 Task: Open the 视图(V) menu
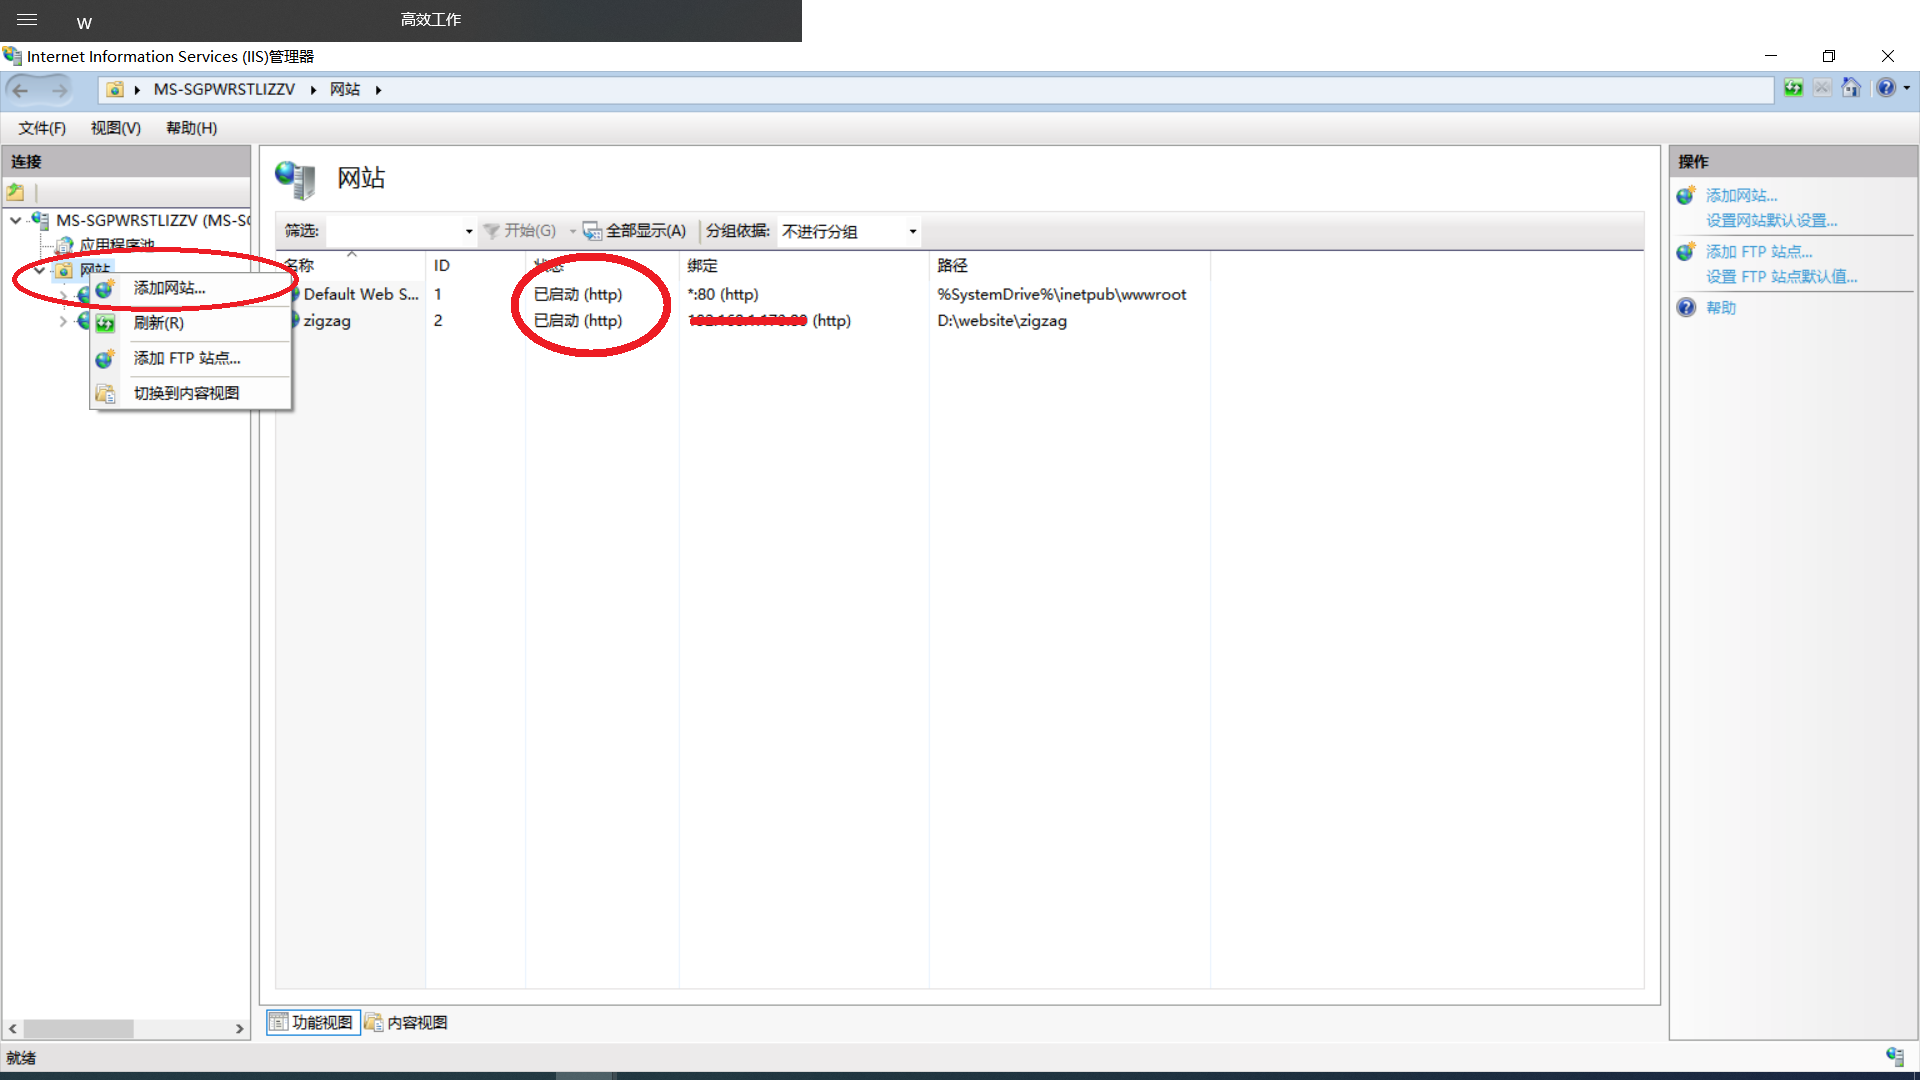116,128
